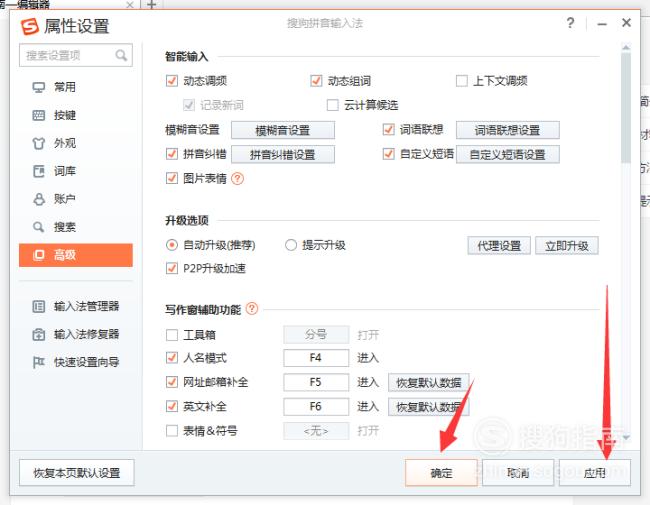The height and width of the screenshot is (505, 650).
Task: Open the 搜索 magnifier icon in sidebar
Action: [39, 227]
